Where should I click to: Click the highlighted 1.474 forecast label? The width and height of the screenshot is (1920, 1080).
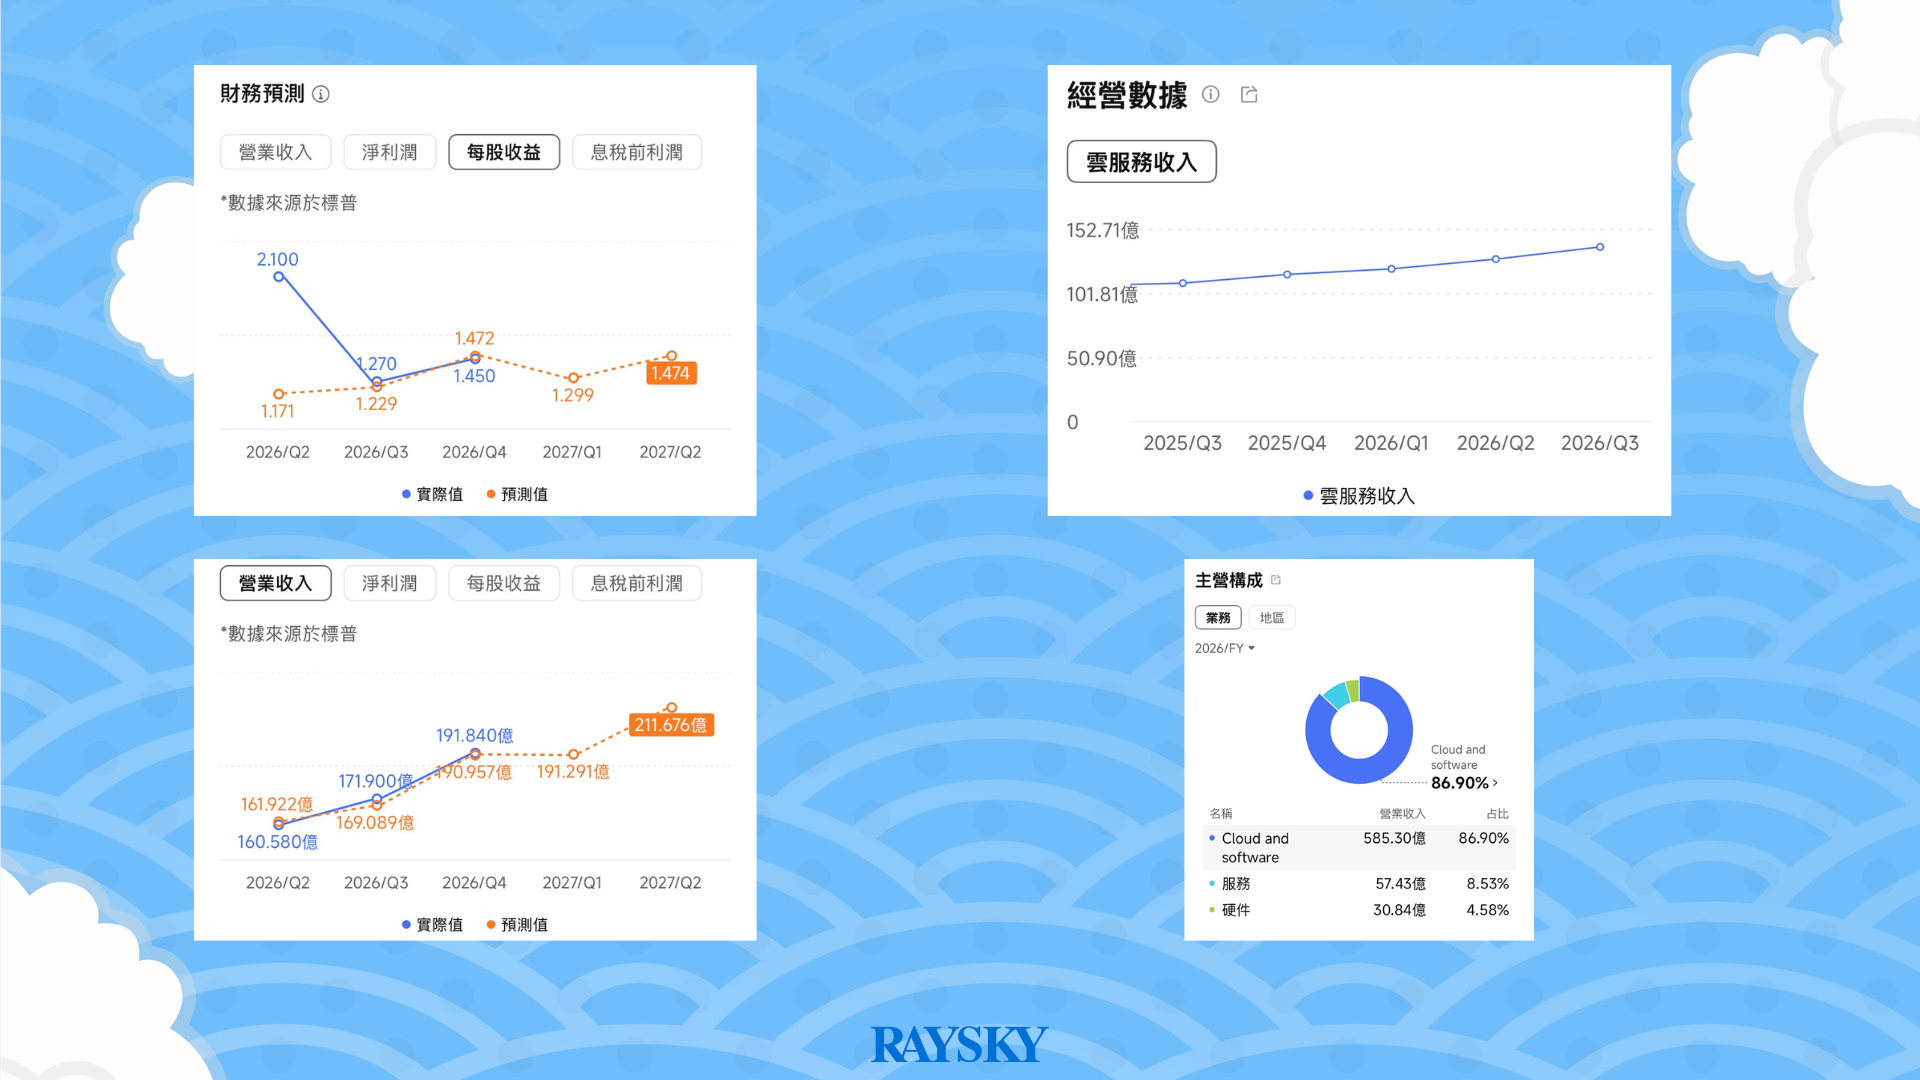(670, 373)
